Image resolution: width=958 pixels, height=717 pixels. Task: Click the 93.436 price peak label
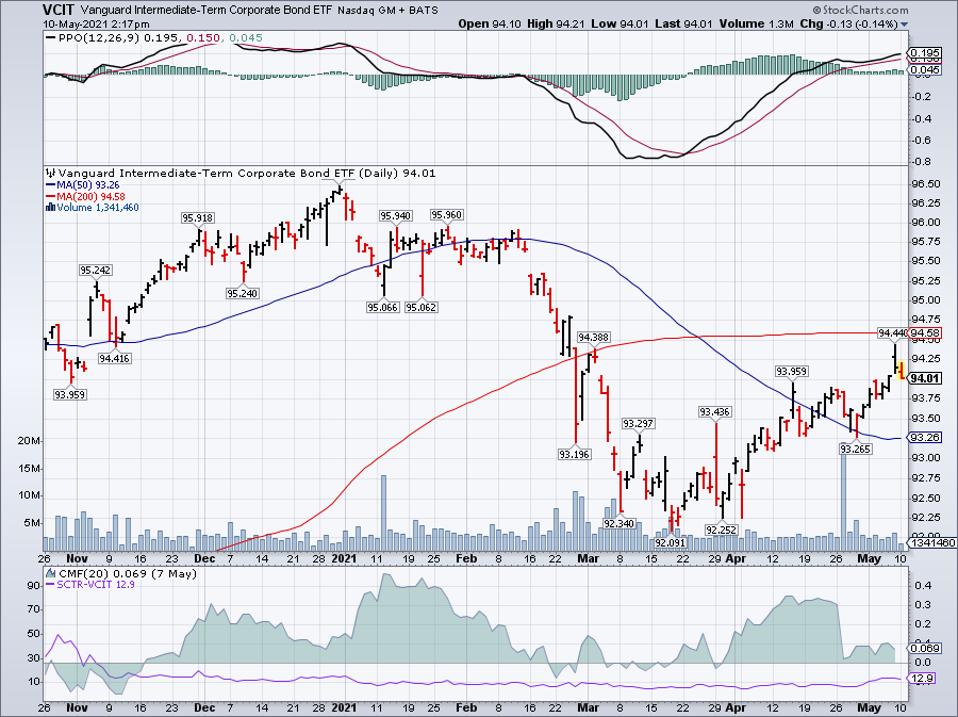click(x=714, y=412)
